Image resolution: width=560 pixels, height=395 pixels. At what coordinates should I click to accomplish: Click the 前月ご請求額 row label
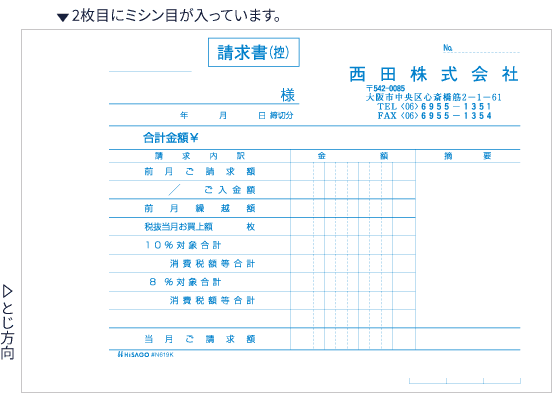point(200,171)
